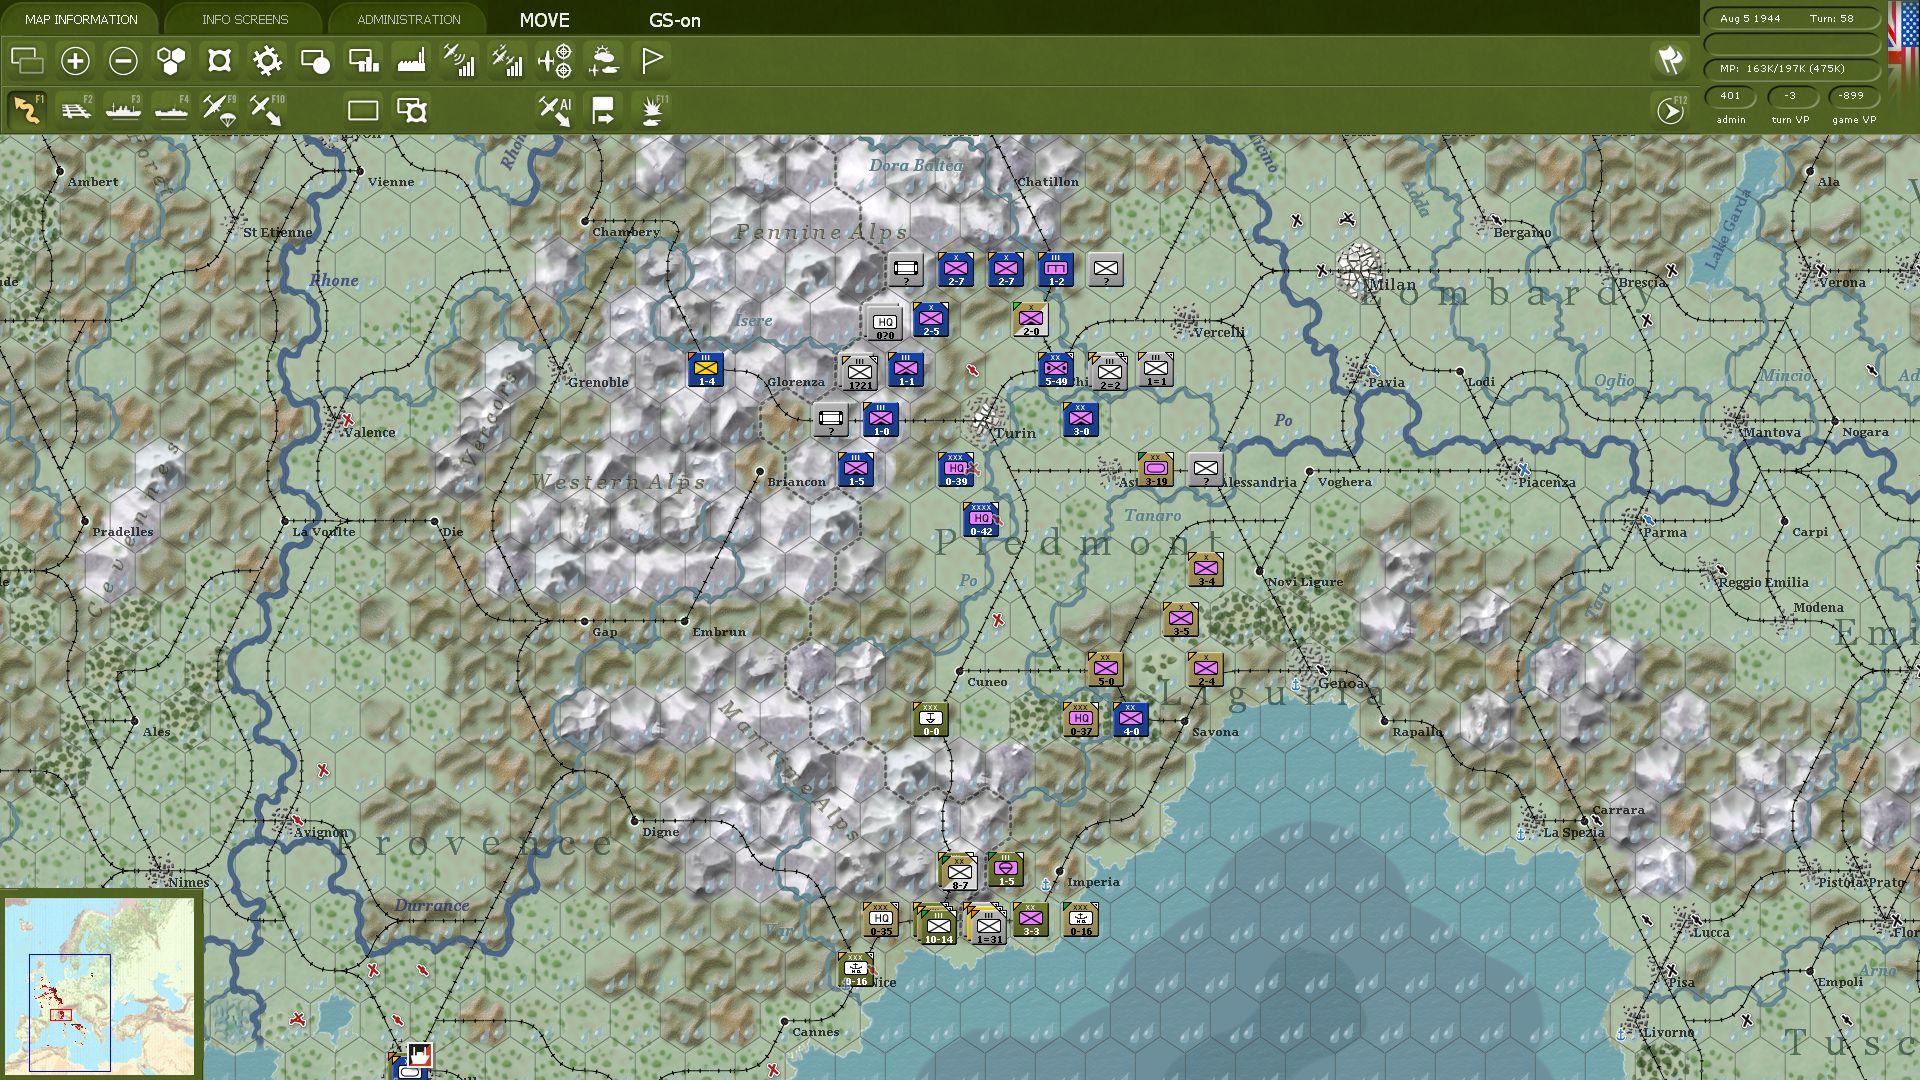1920x1080 pixels.
Task: Open the AI move assist option
Action: pyautogui.click(x=554, y=108)
